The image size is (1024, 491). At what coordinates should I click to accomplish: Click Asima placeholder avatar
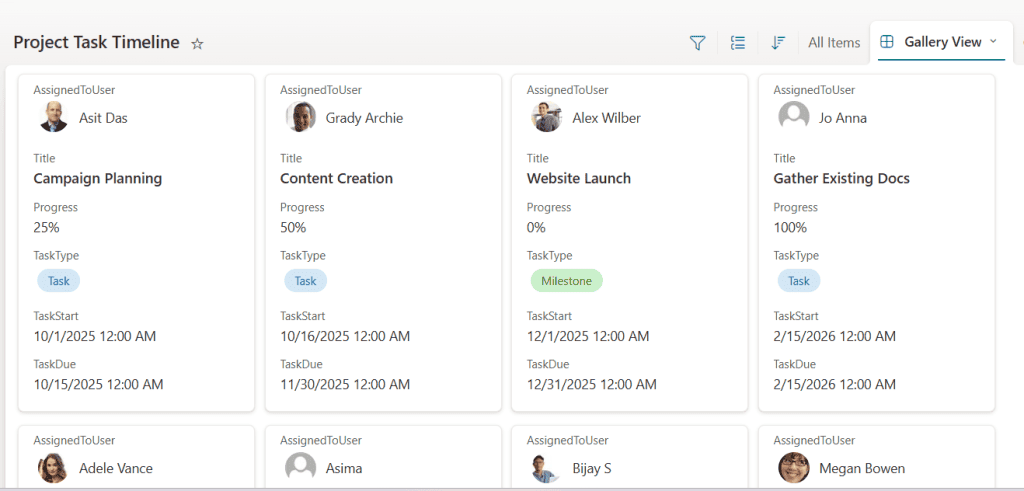point(300,467)
